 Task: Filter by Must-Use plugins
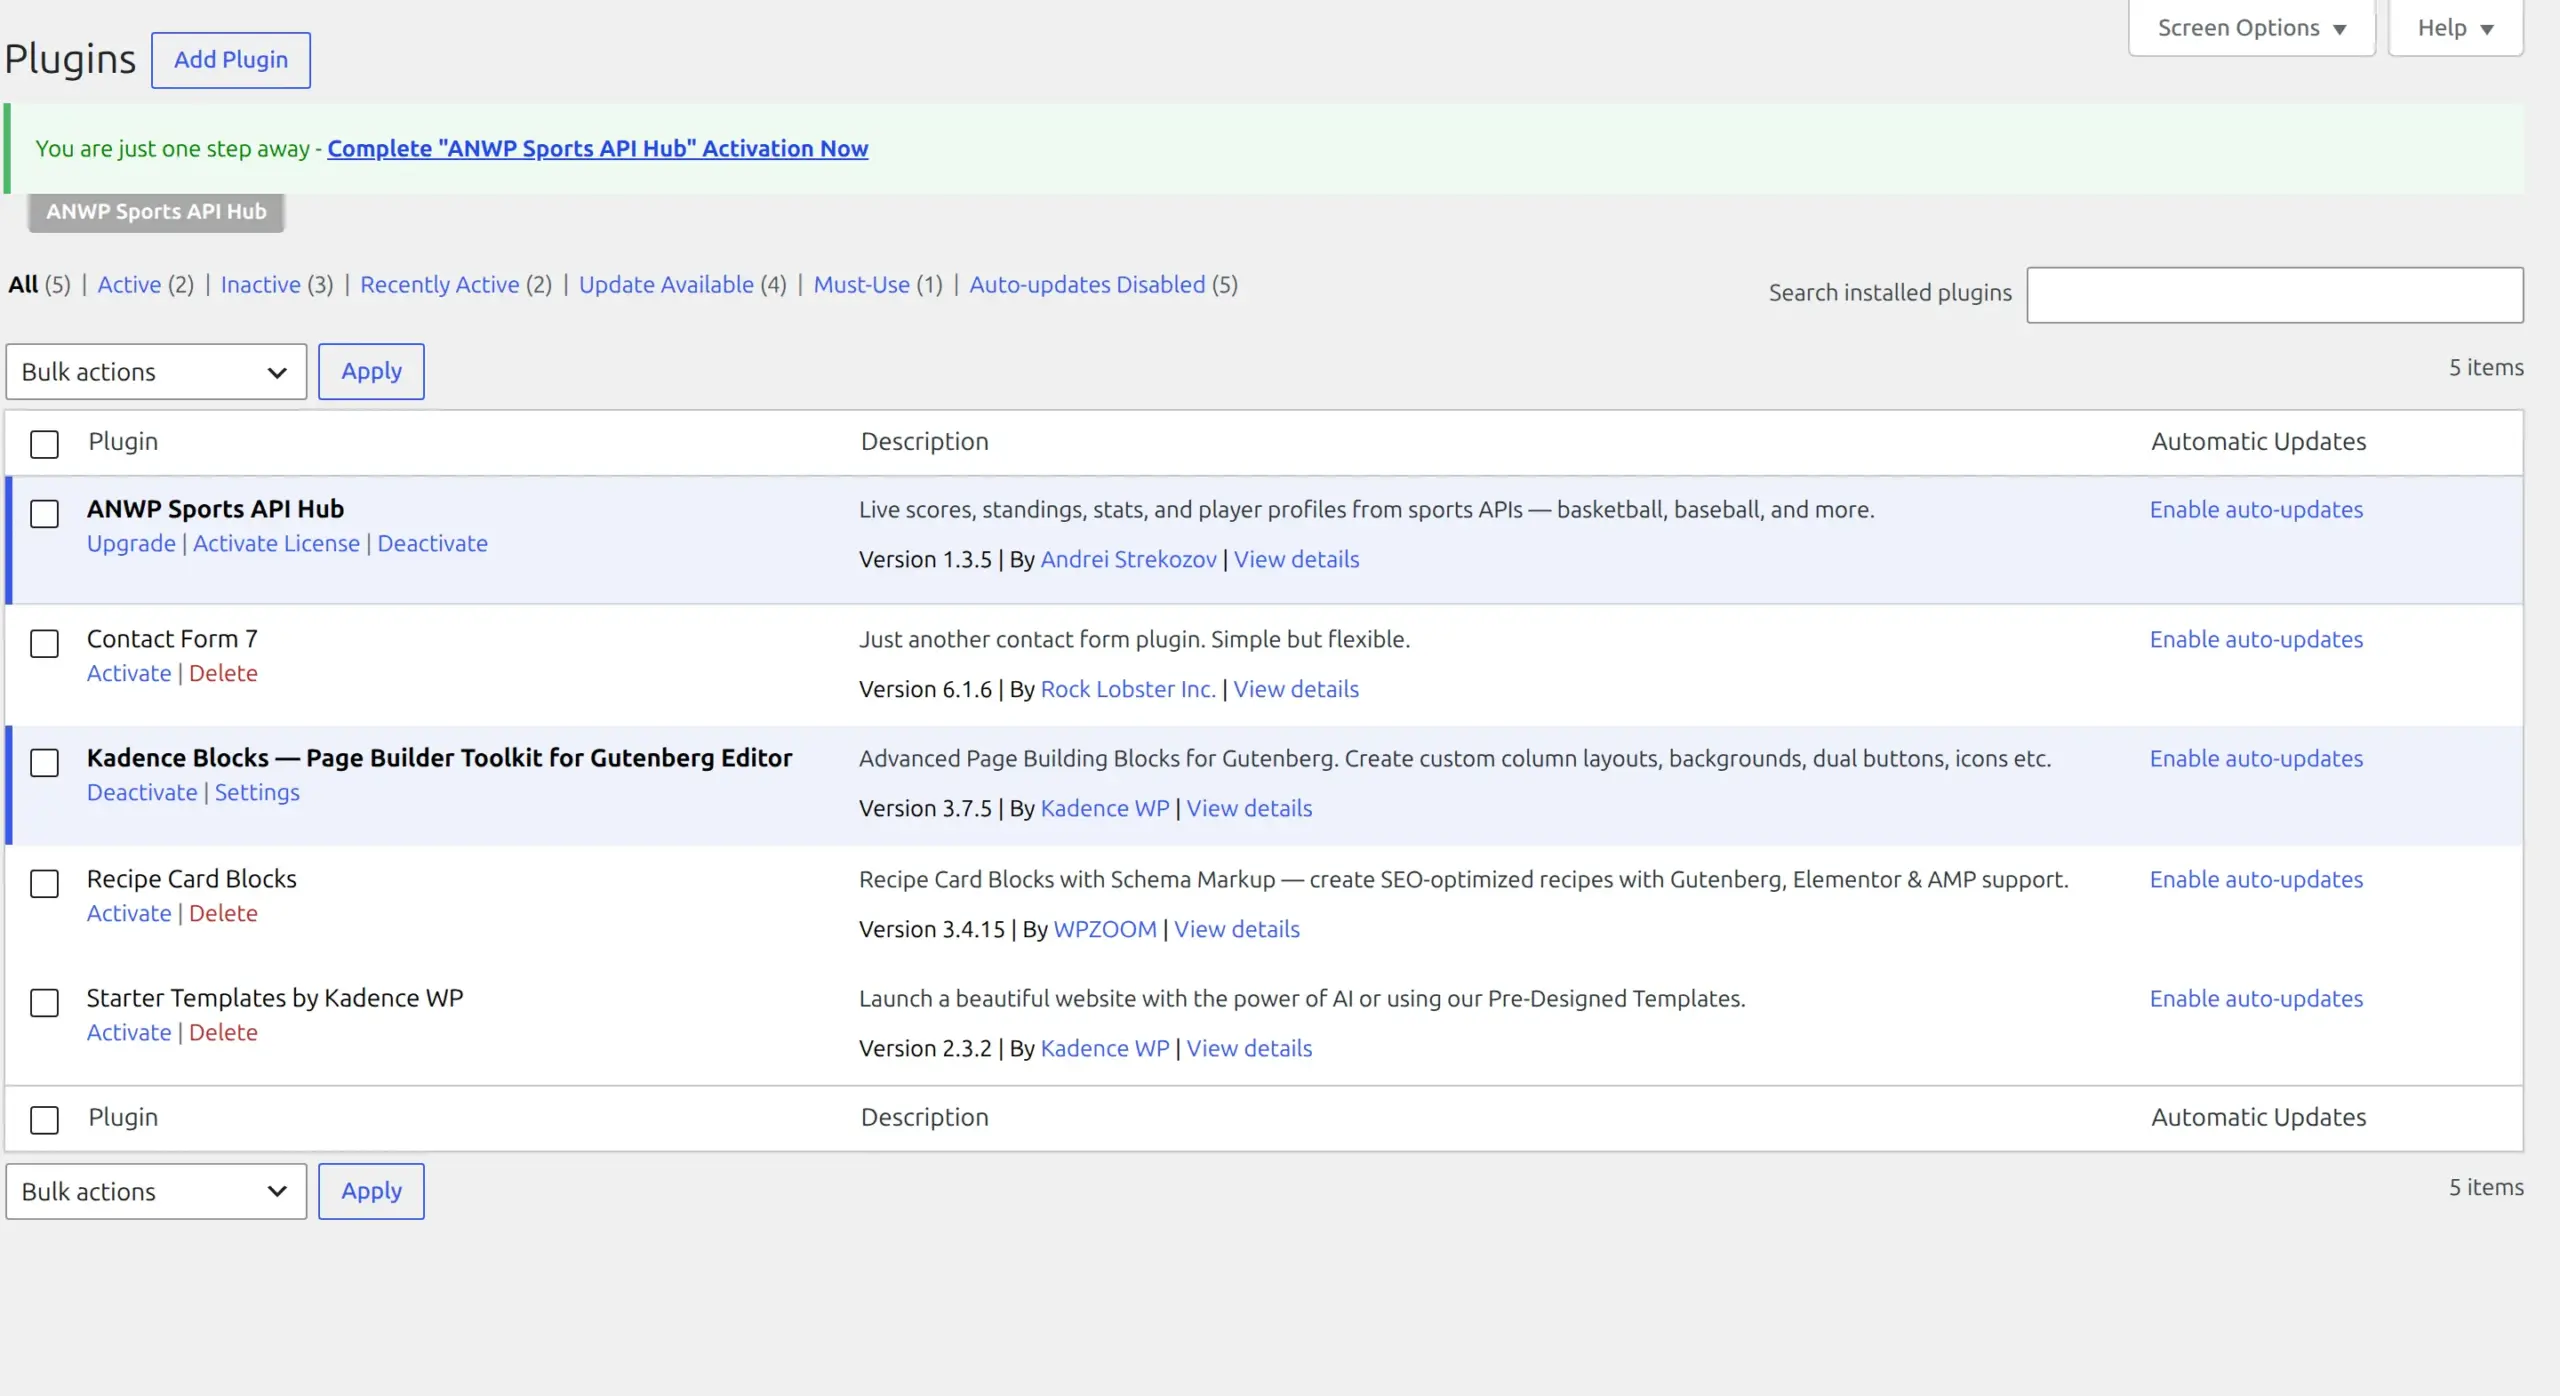861,284
